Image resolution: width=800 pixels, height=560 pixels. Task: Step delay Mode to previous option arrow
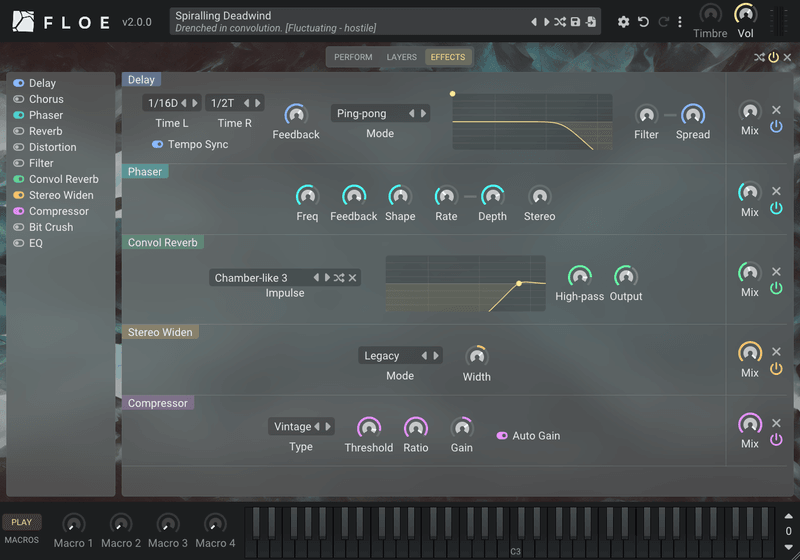[412, 113]
